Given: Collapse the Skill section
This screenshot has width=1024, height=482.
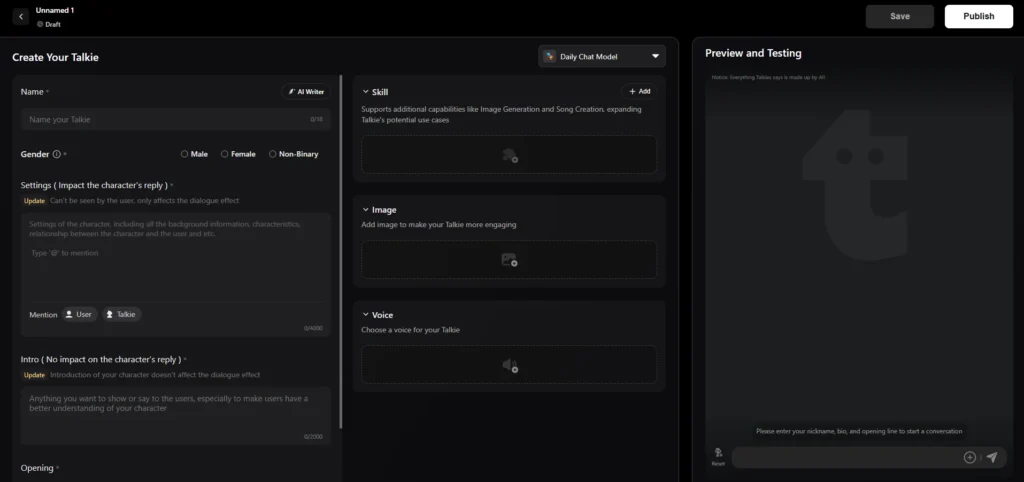Looking at the screenshot, I should (366, 92).
